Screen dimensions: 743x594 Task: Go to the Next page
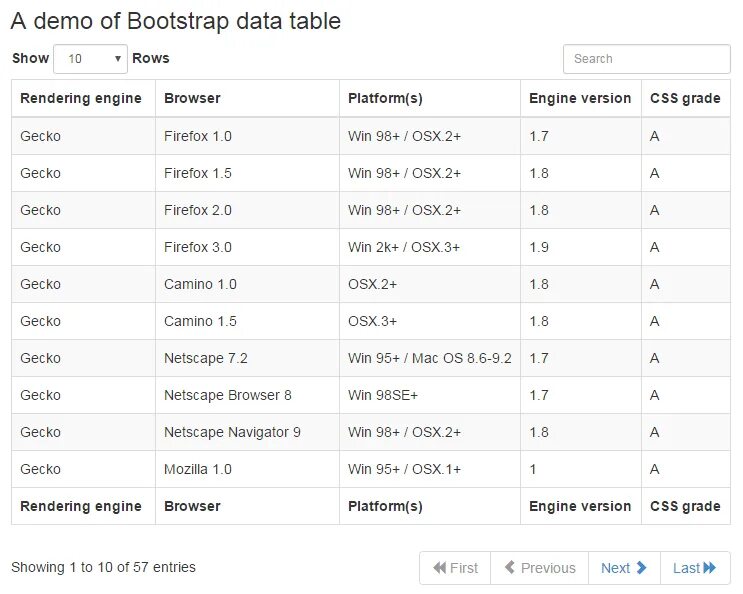(x=624, y=567)
